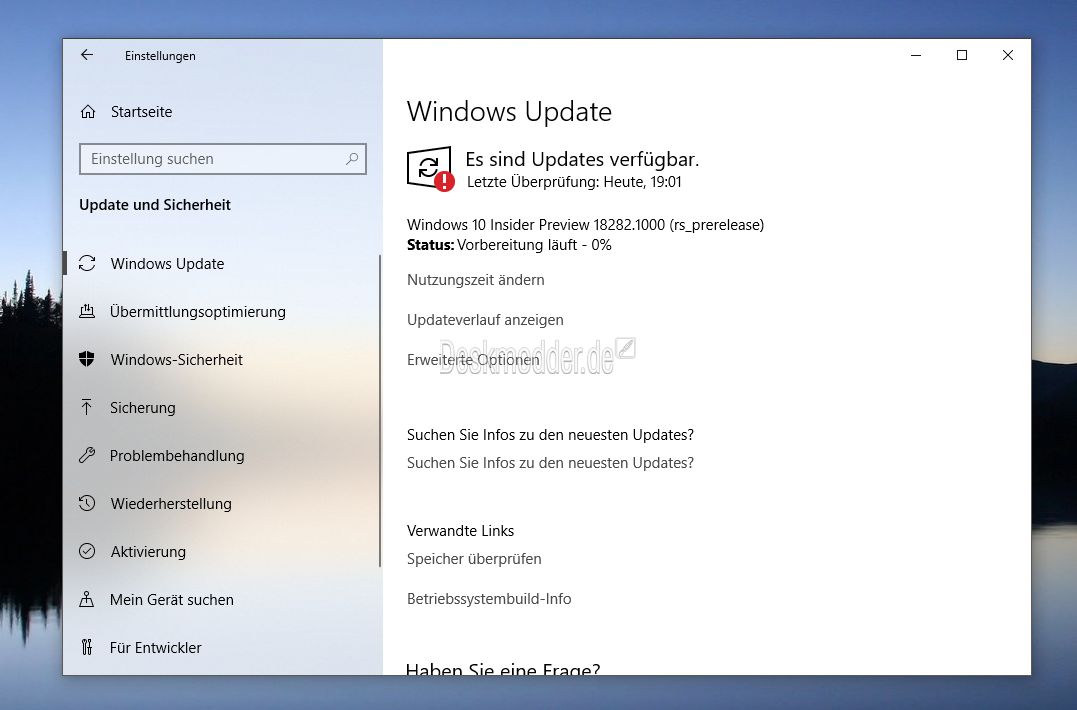The height and width of the screenshot is (710, 1077).
Task: Click the Übermittlungsoptimierung sidebar icon
Action: (x=87, y=312)
